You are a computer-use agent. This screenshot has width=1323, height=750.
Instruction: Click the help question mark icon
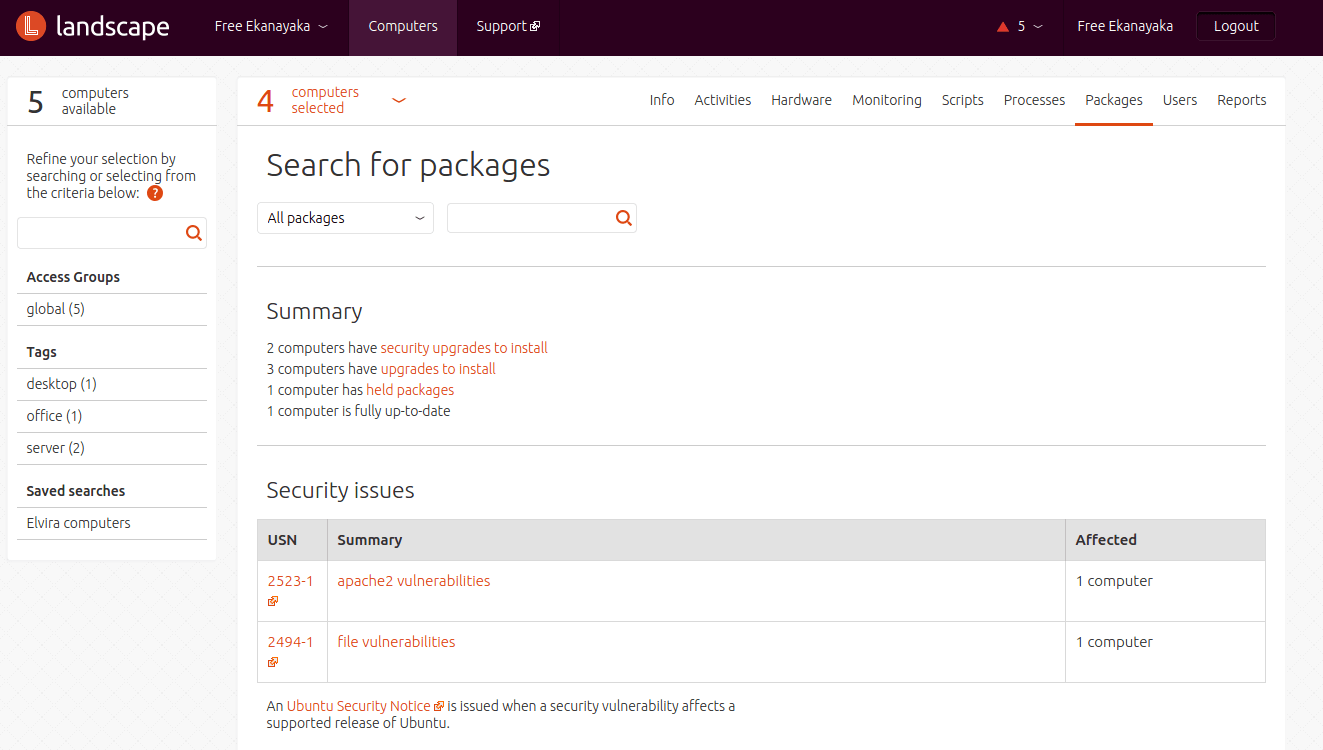pyautogui.click(x=155, y=194)
